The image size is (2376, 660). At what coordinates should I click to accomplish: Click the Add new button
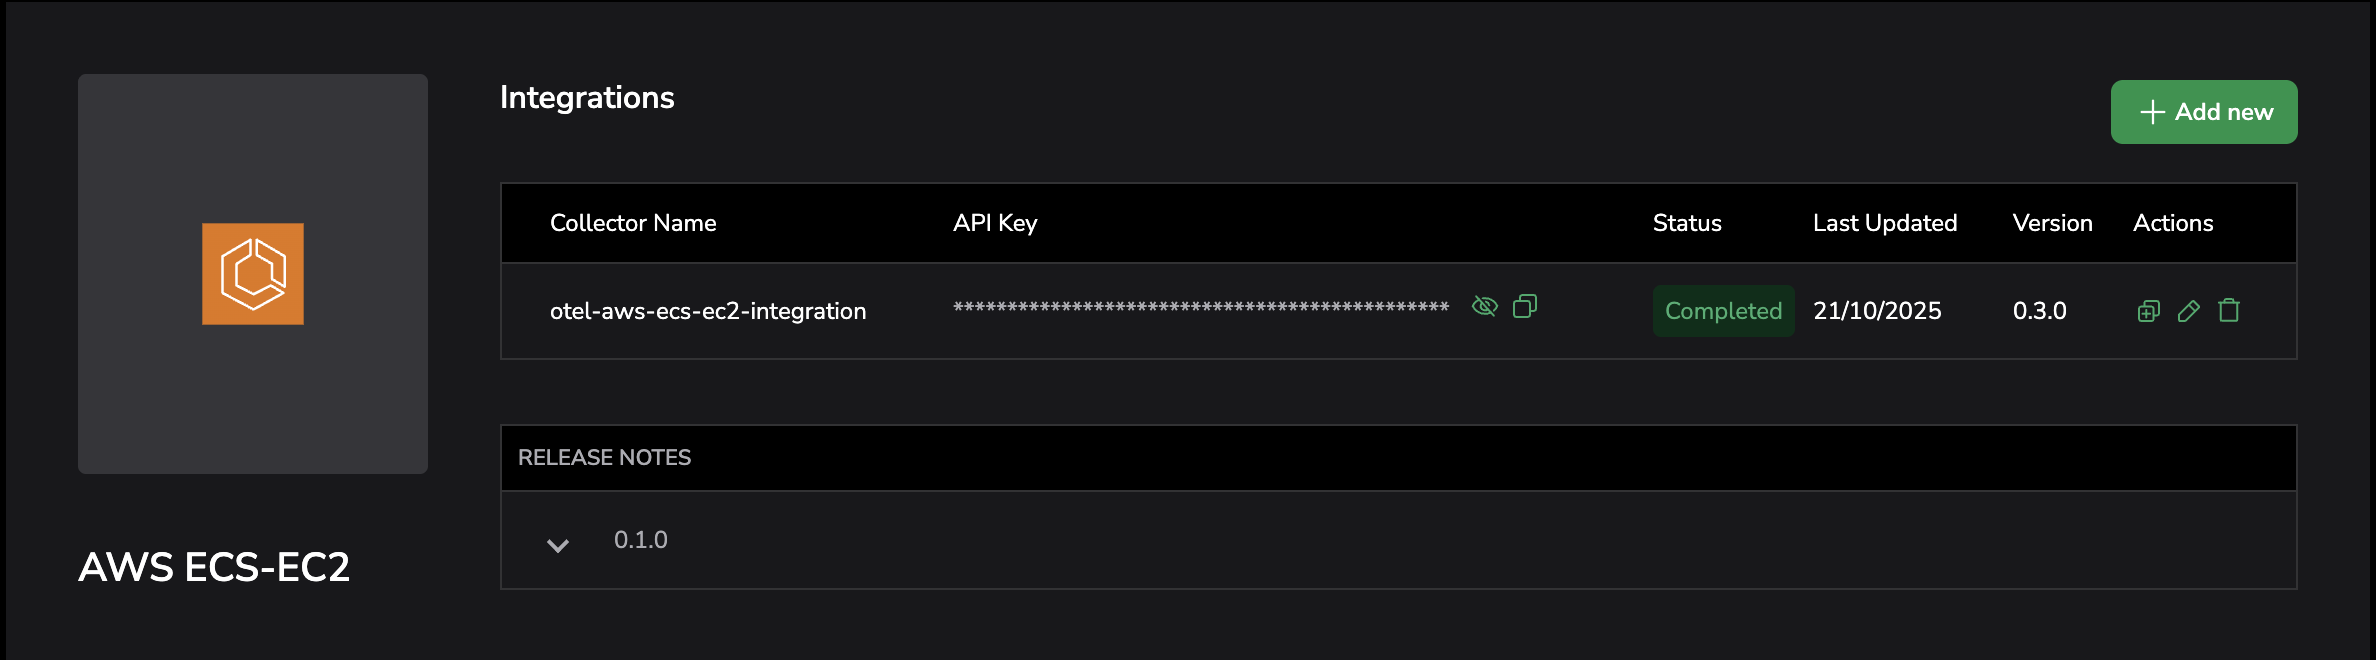pos(2204,112)
